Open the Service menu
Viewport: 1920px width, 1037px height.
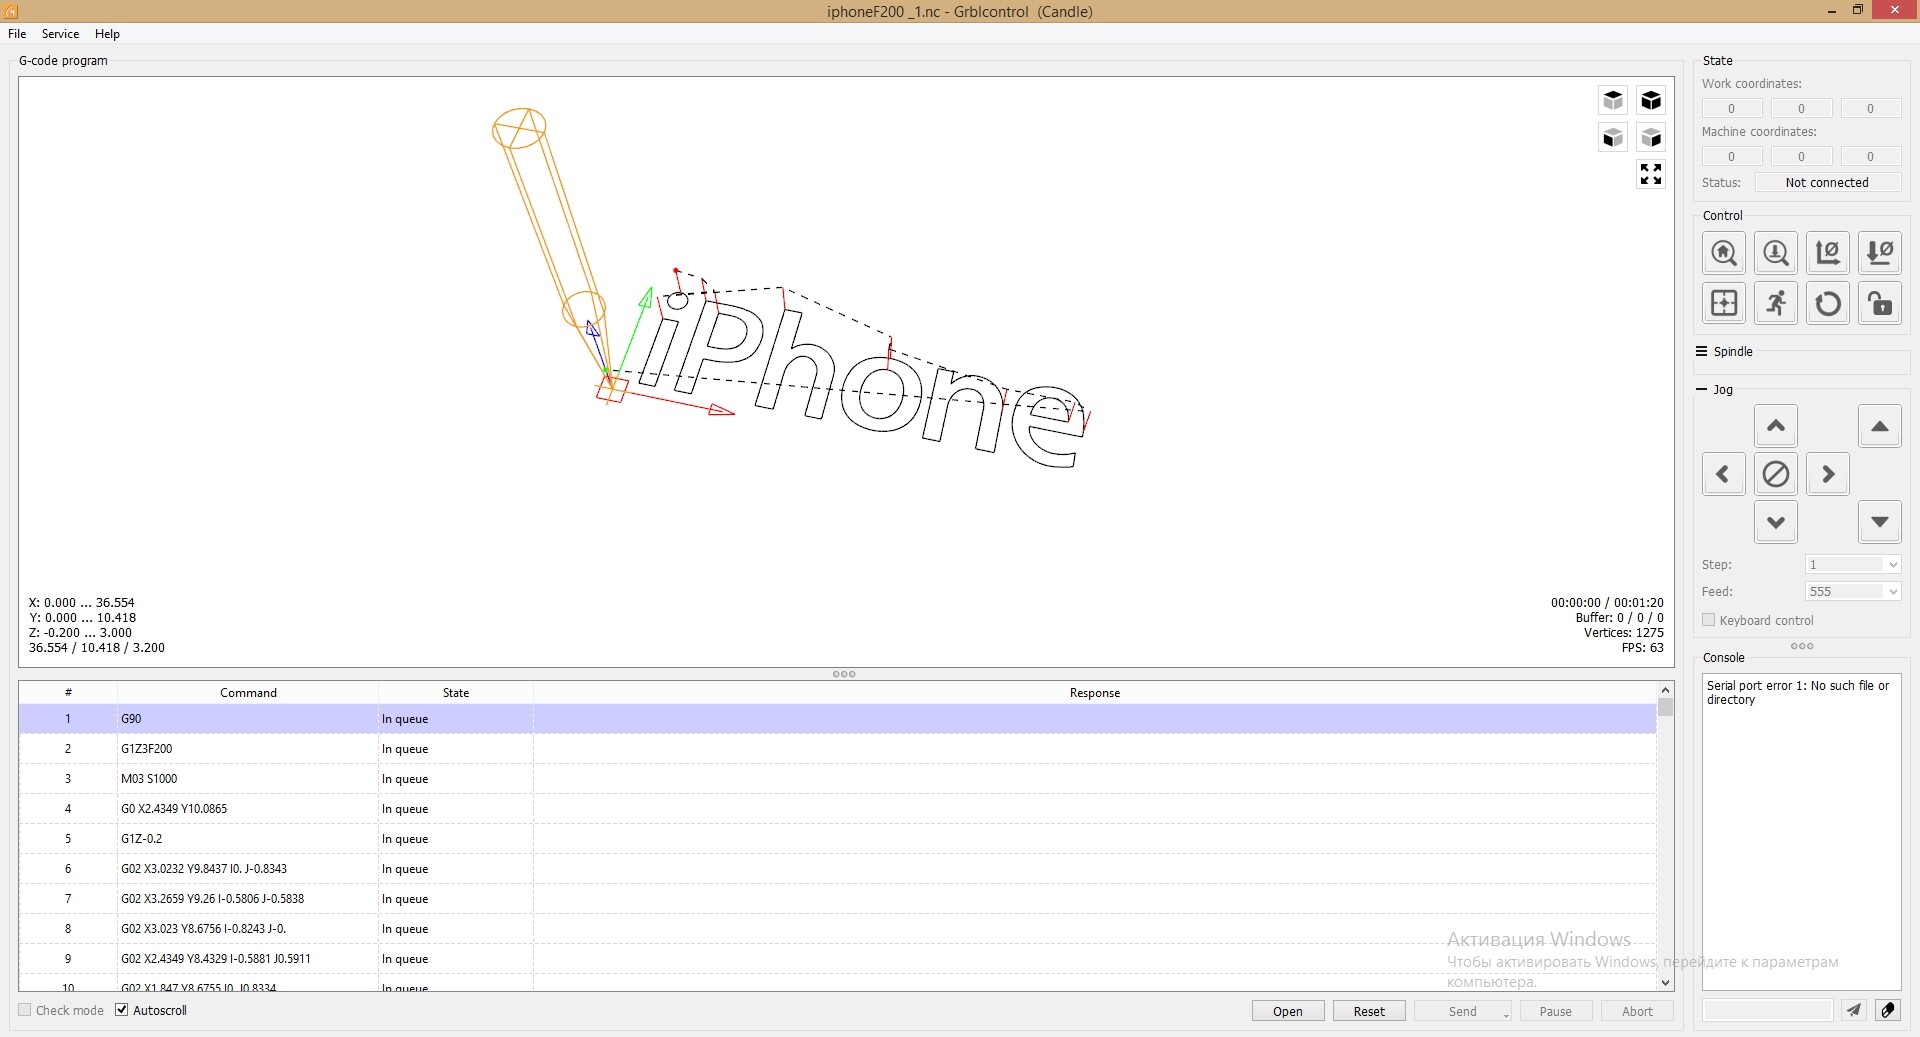click(60, 34)
